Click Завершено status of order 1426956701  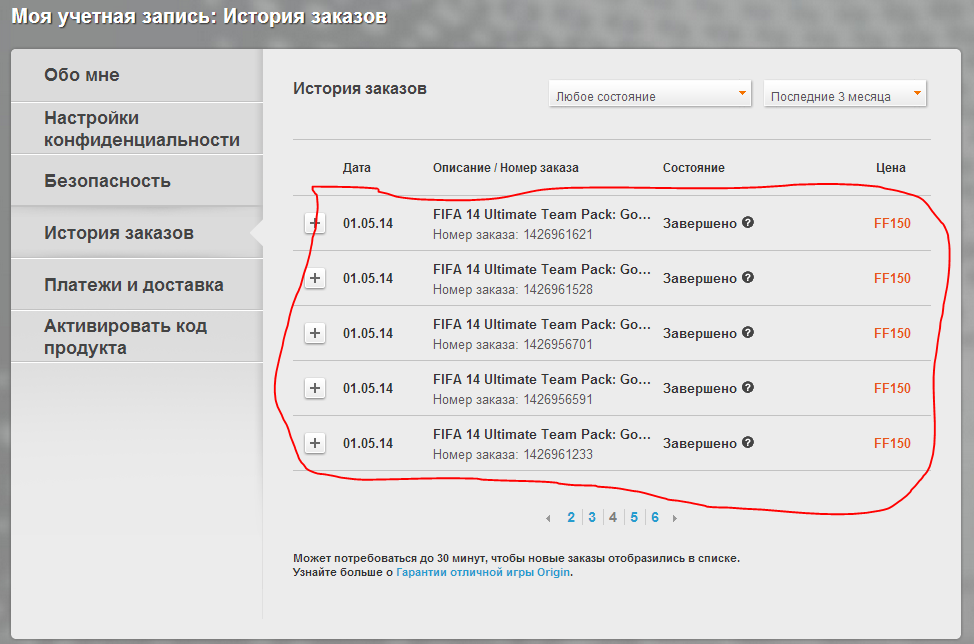pos(699,333)
